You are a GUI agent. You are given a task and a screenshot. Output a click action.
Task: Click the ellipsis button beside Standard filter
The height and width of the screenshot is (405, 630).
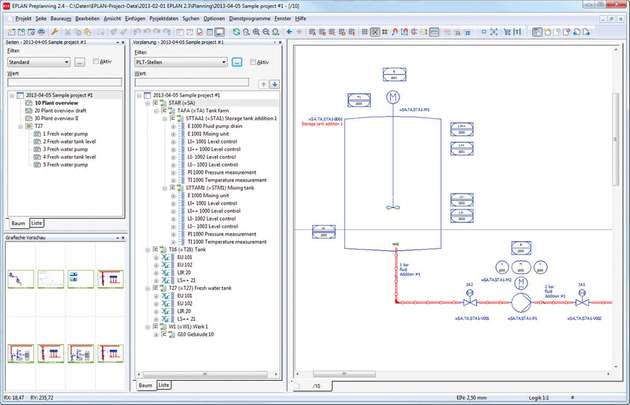click(80, 62)
